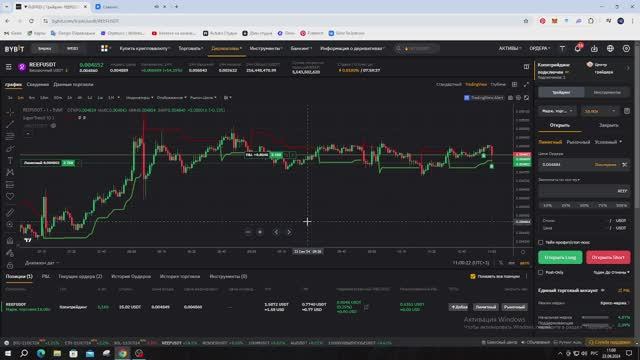The width and height of the screenshot is (640, 360).
Task: Select the trend line drawing tool
Action: coord(10,124)
